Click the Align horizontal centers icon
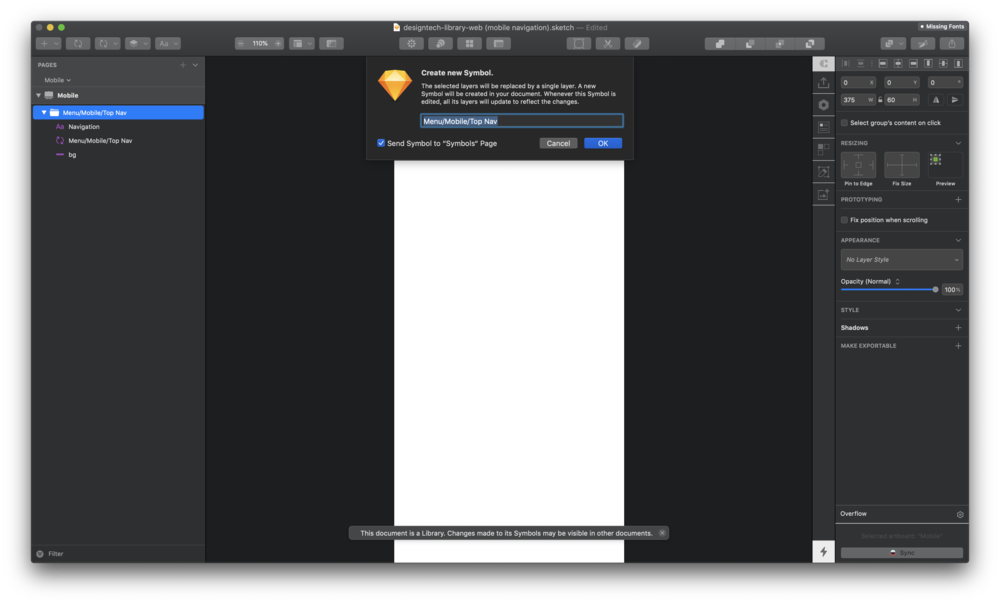 click(898, 64)
